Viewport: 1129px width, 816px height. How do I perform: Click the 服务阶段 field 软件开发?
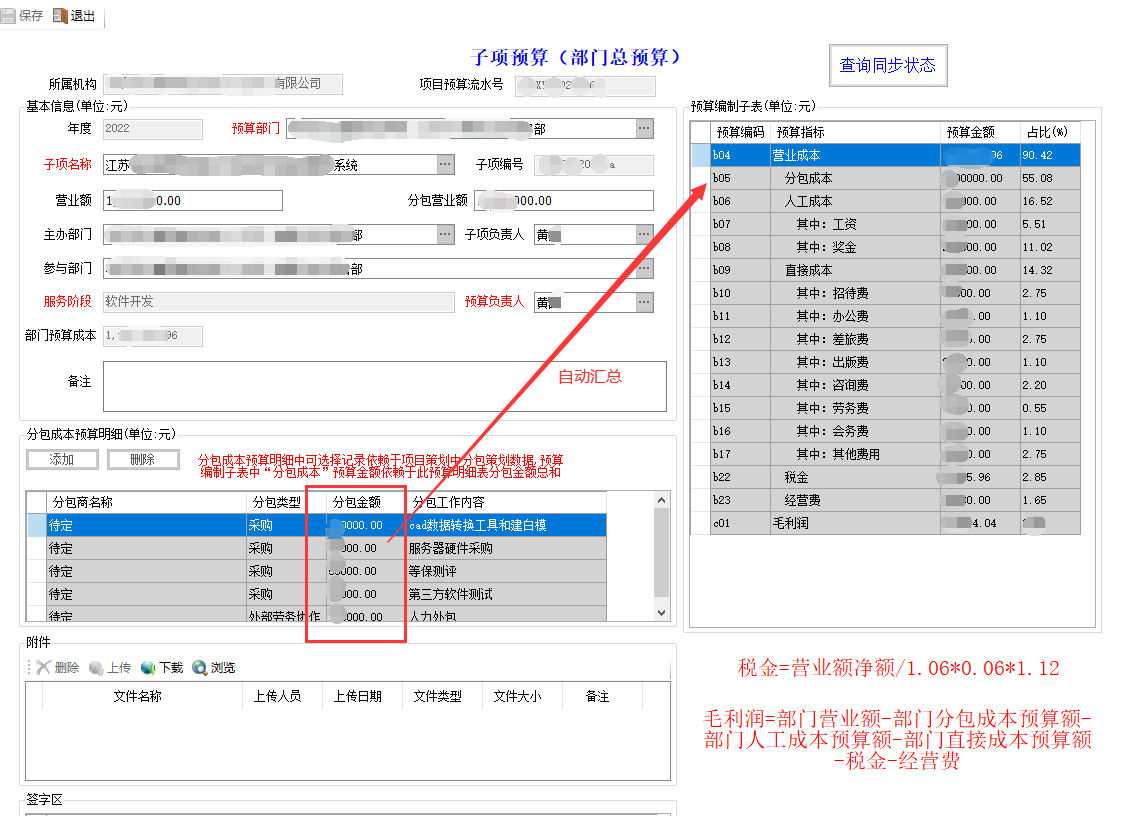tap(279, 302)
